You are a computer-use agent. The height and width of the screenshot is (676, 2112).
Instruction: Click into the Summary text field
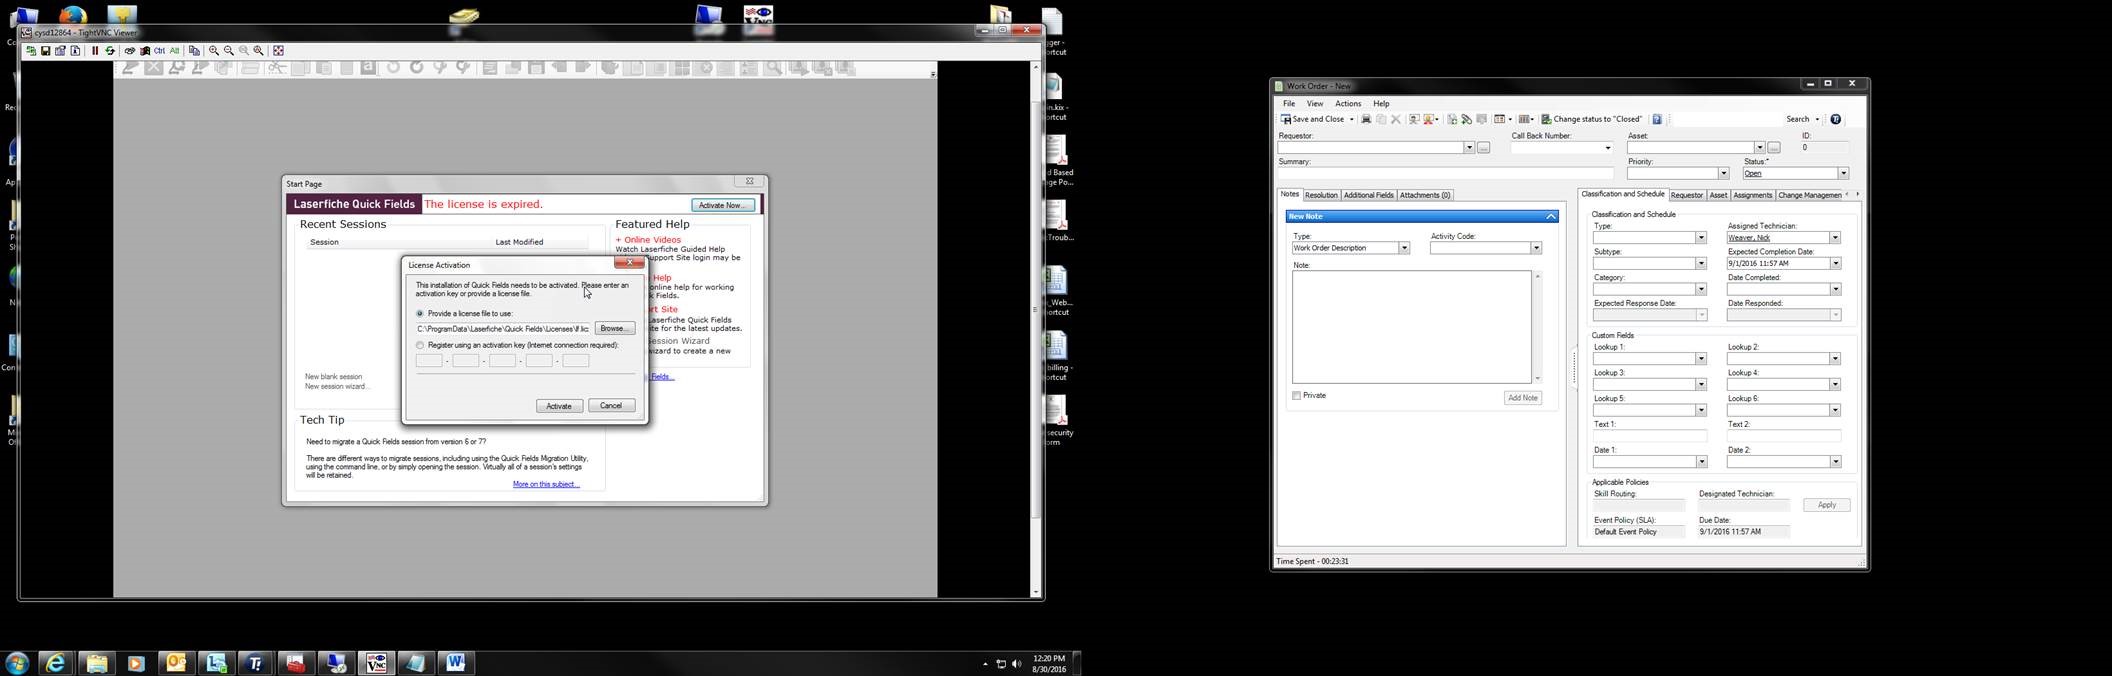pos(1445,174)
